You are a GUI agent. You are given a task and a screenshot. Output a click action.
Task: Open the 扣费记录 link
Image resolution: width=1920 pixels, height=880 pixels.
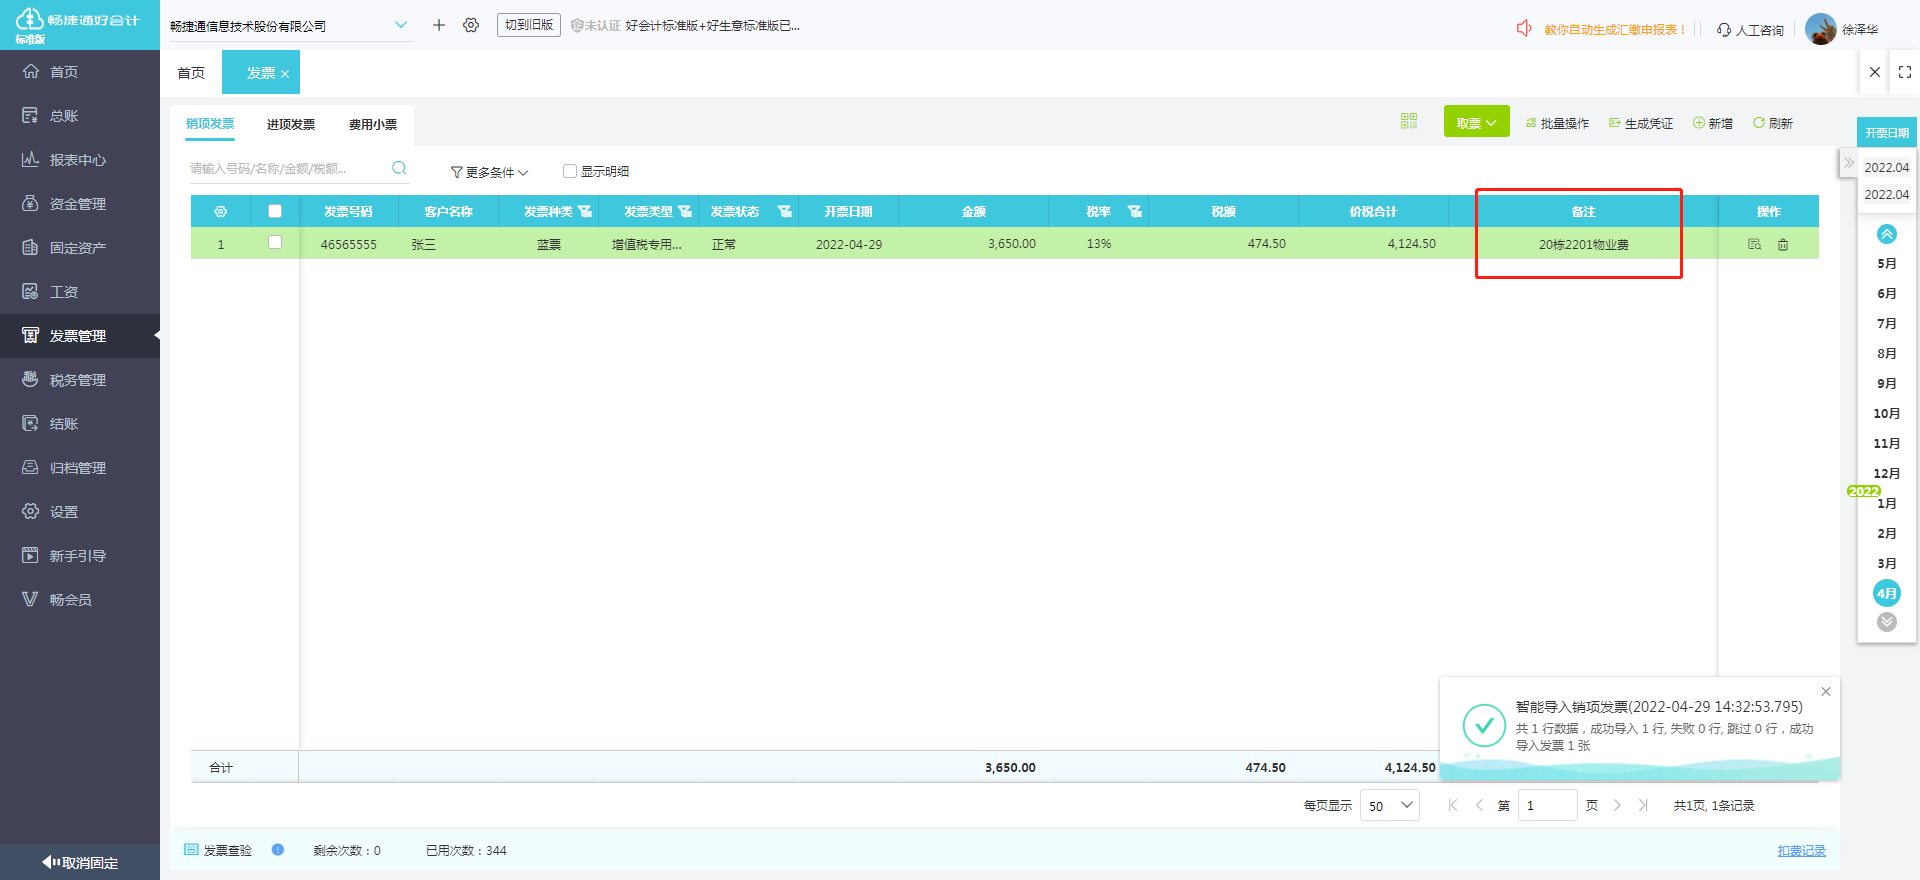(1801, 851)
